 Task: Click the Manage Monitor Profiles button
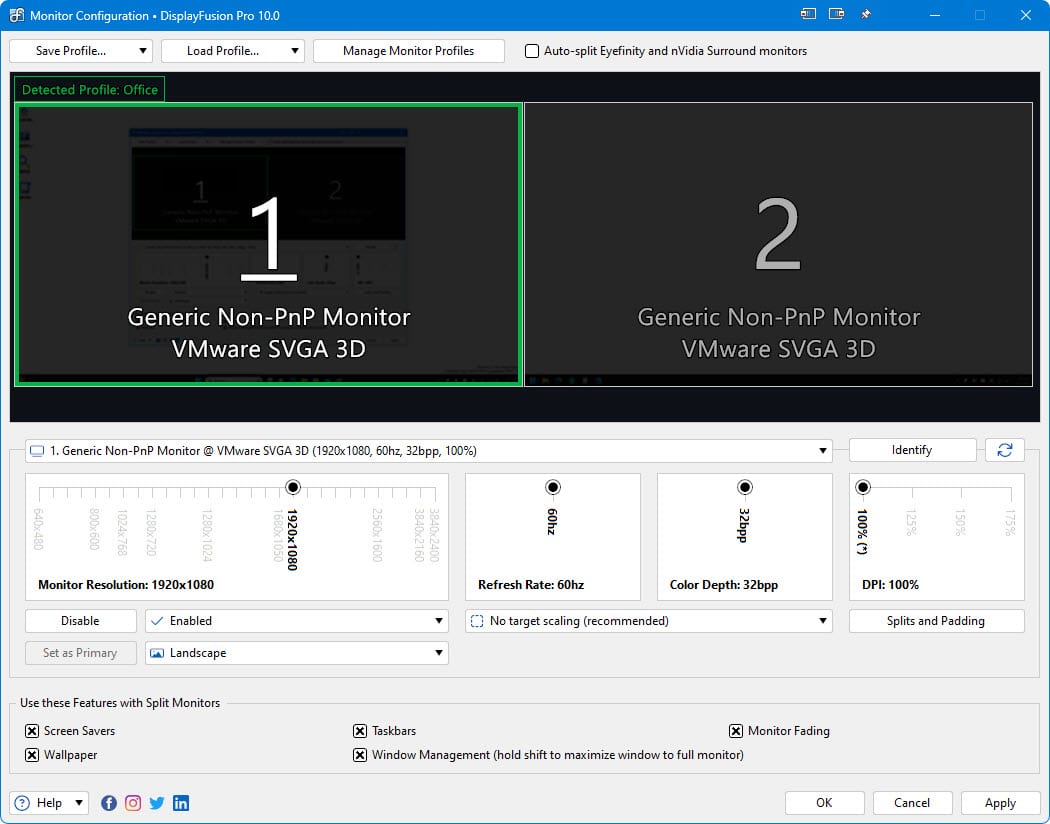[x=408, y=51]
